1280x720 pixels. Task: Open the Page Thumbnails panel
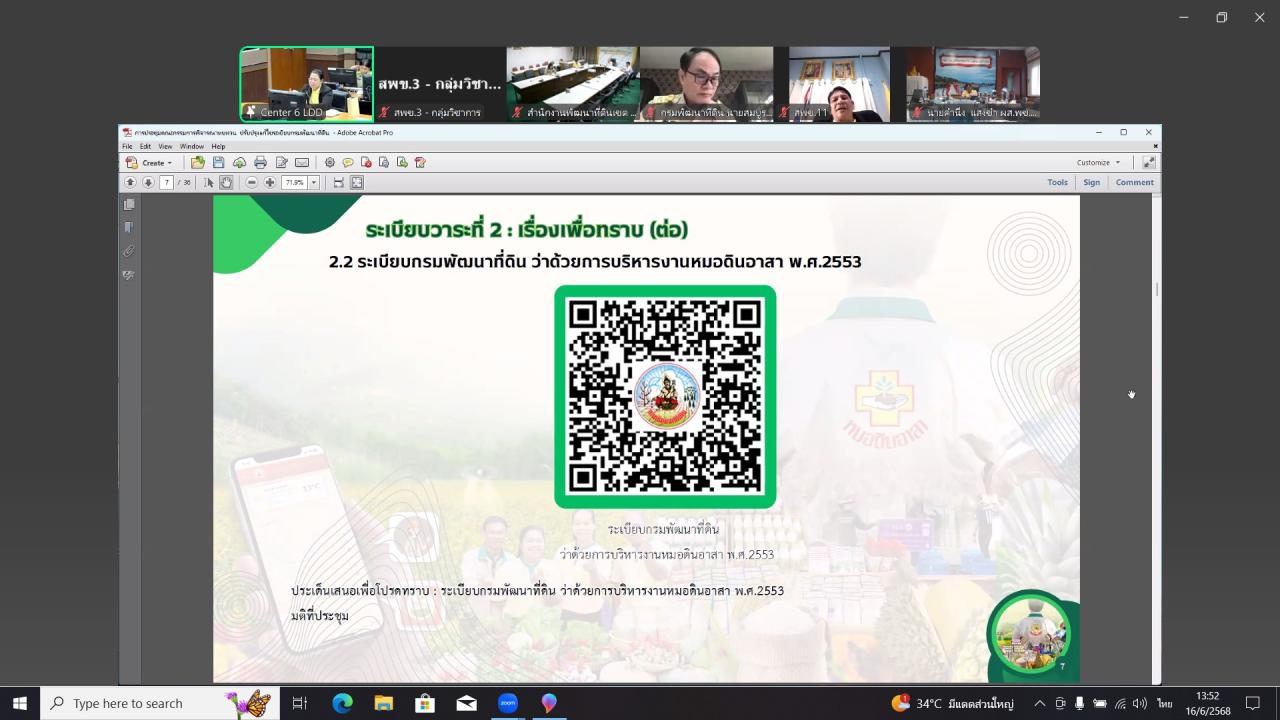pos(128,204)
